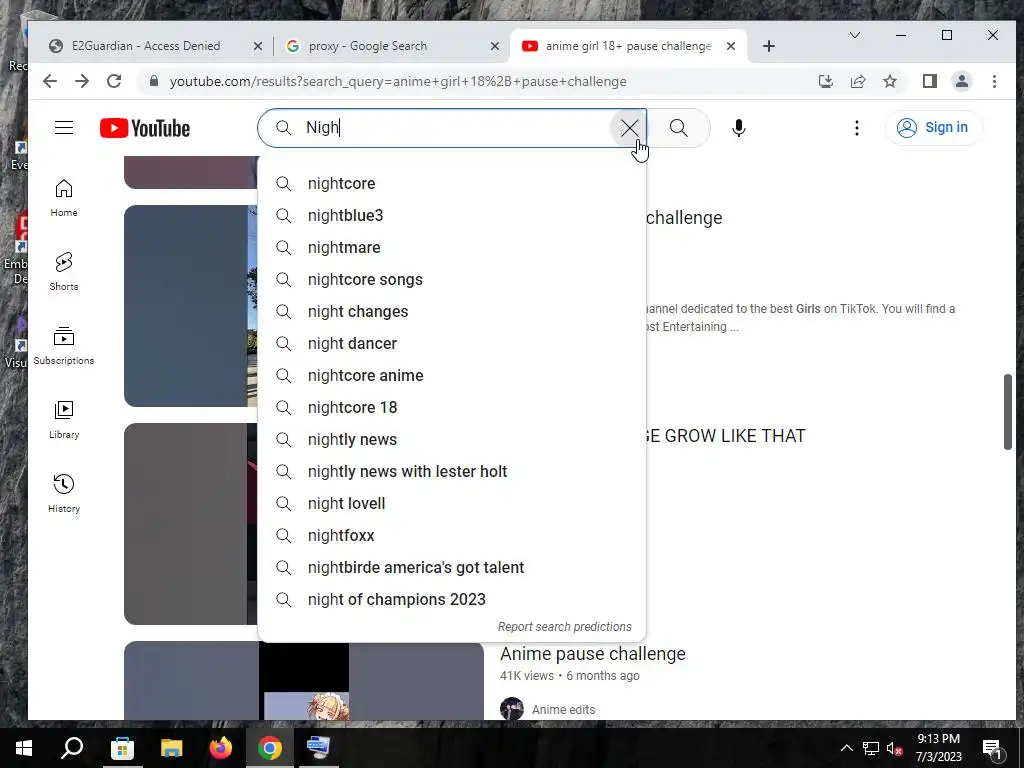Select the 'nightblue3' suggestion
The height and width of the screenshot is (768, 1024).
451,216
